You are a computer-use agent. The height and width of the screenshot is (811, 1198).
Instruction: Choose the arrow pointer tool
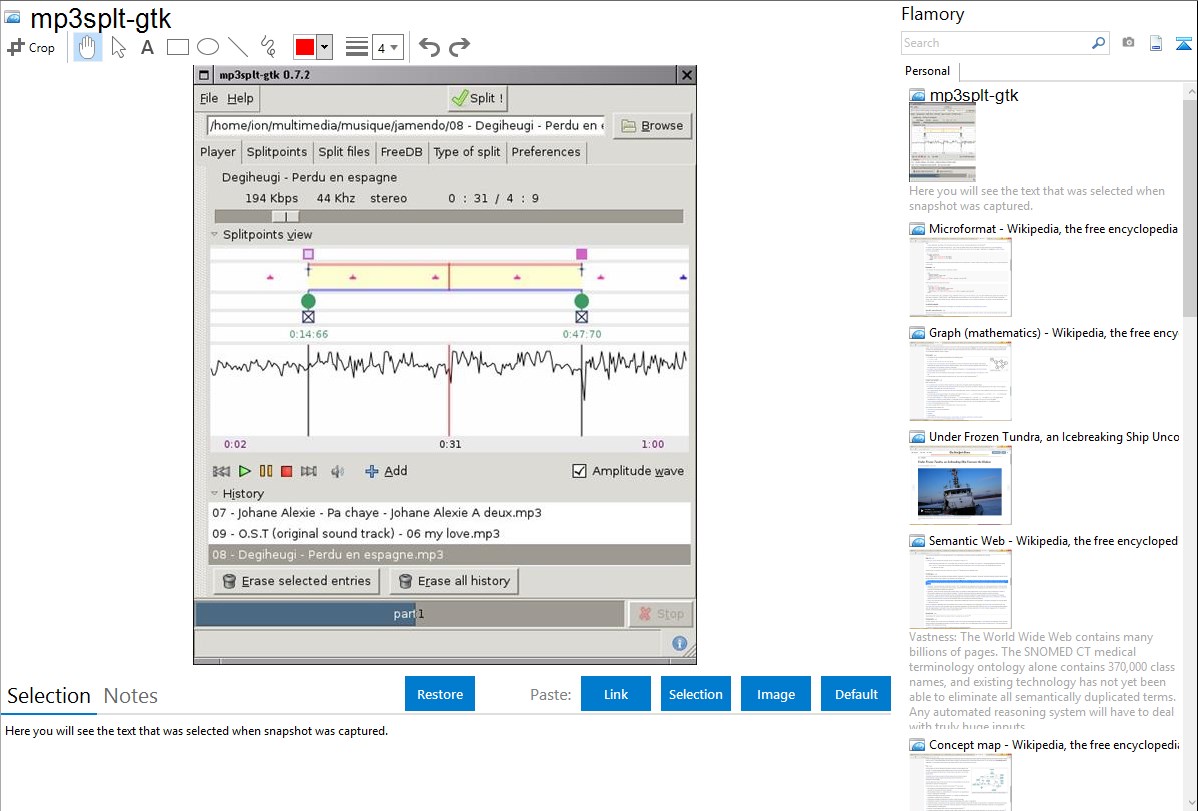(118, 47)
